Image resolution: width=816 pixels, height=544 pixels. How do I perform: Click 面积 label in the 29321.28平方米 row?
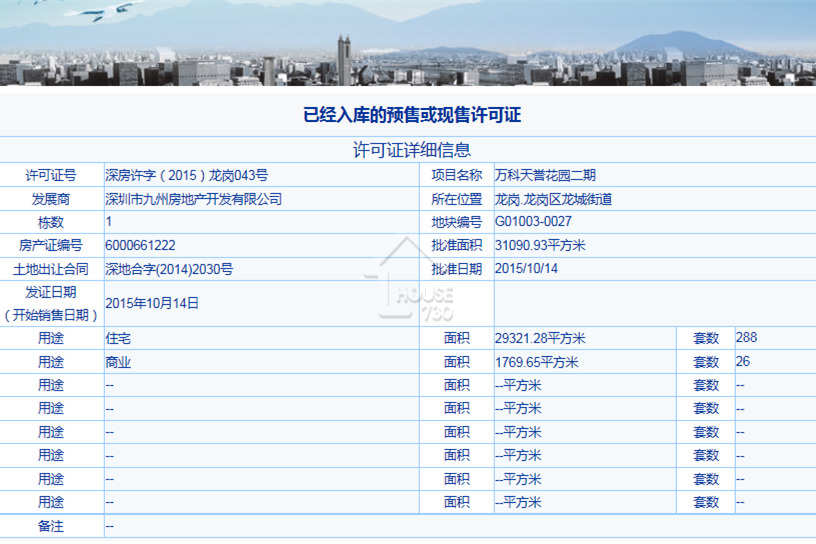coord(456,338)
